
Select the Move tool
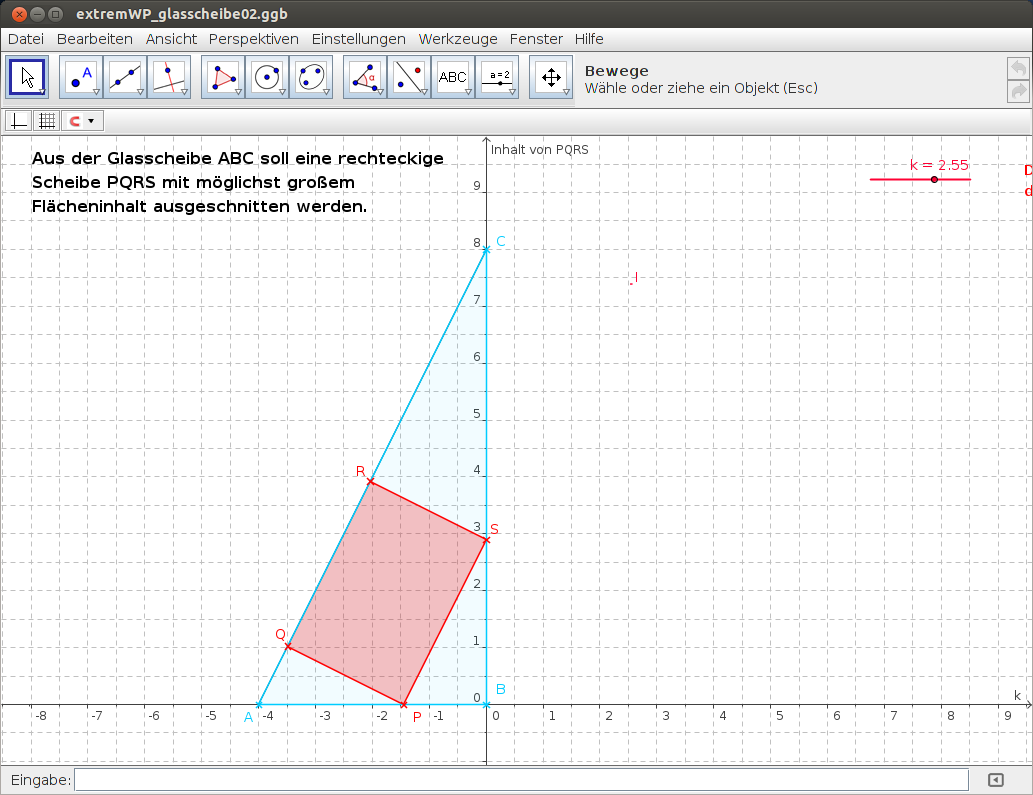(27, 76)
